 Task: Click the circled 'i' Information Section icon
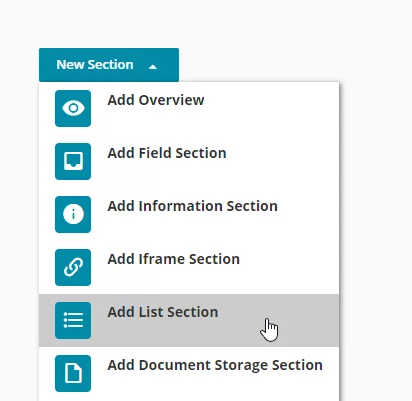[x=73, y=214]
